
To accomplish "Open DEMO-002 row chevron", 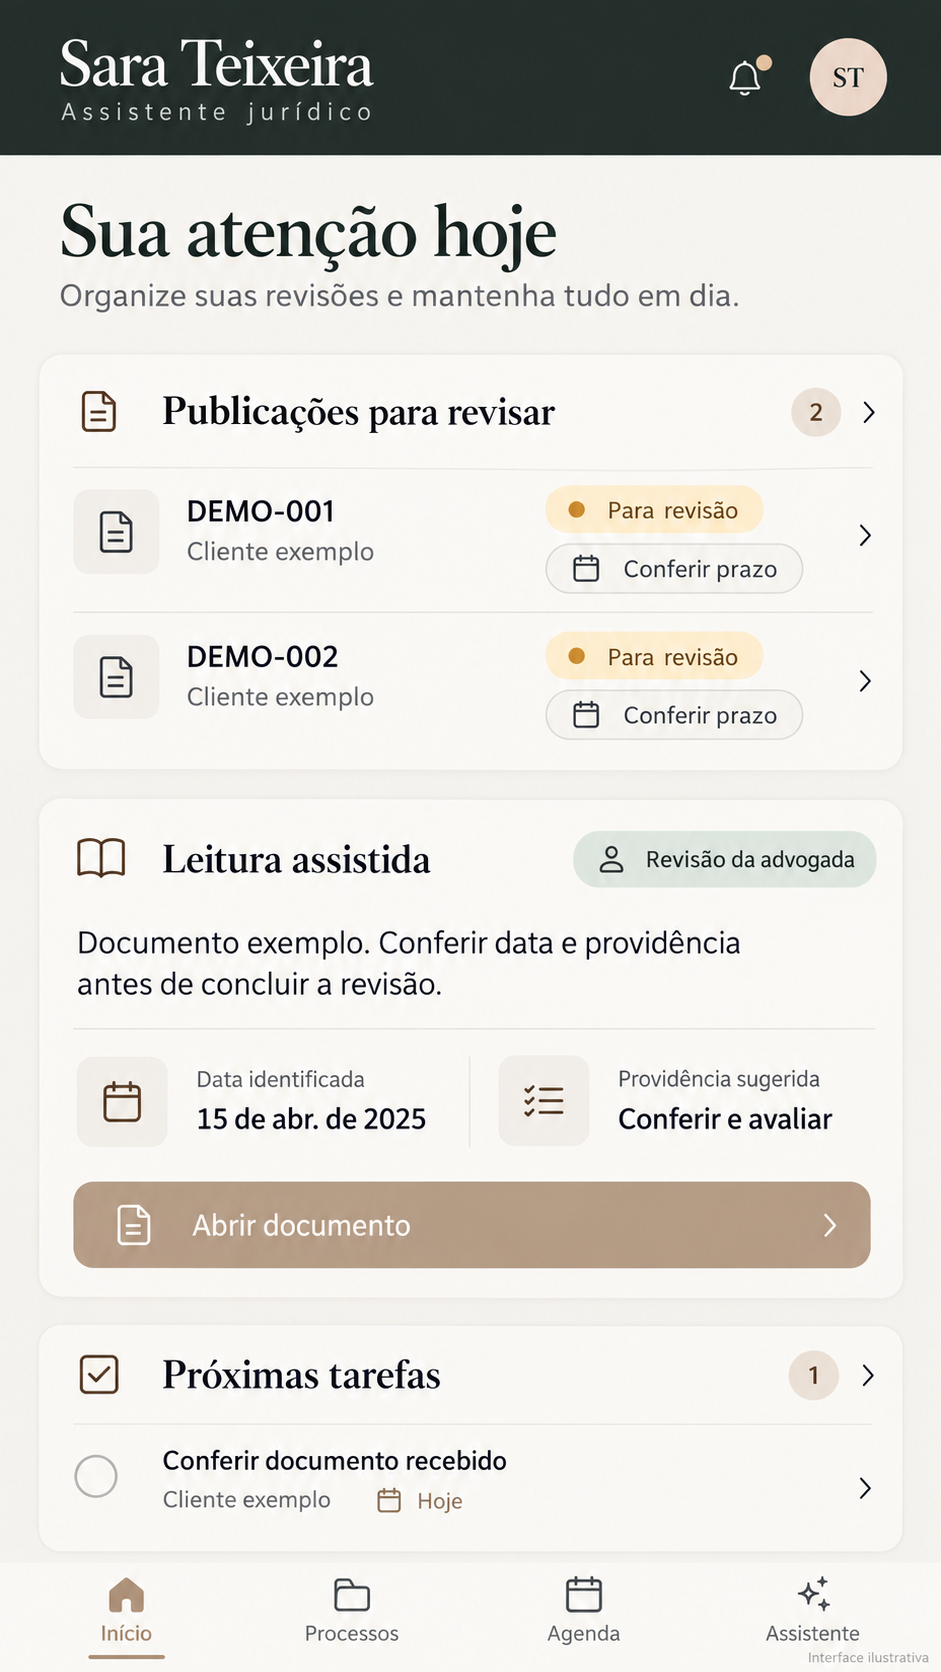I will [x=865, y=682].
